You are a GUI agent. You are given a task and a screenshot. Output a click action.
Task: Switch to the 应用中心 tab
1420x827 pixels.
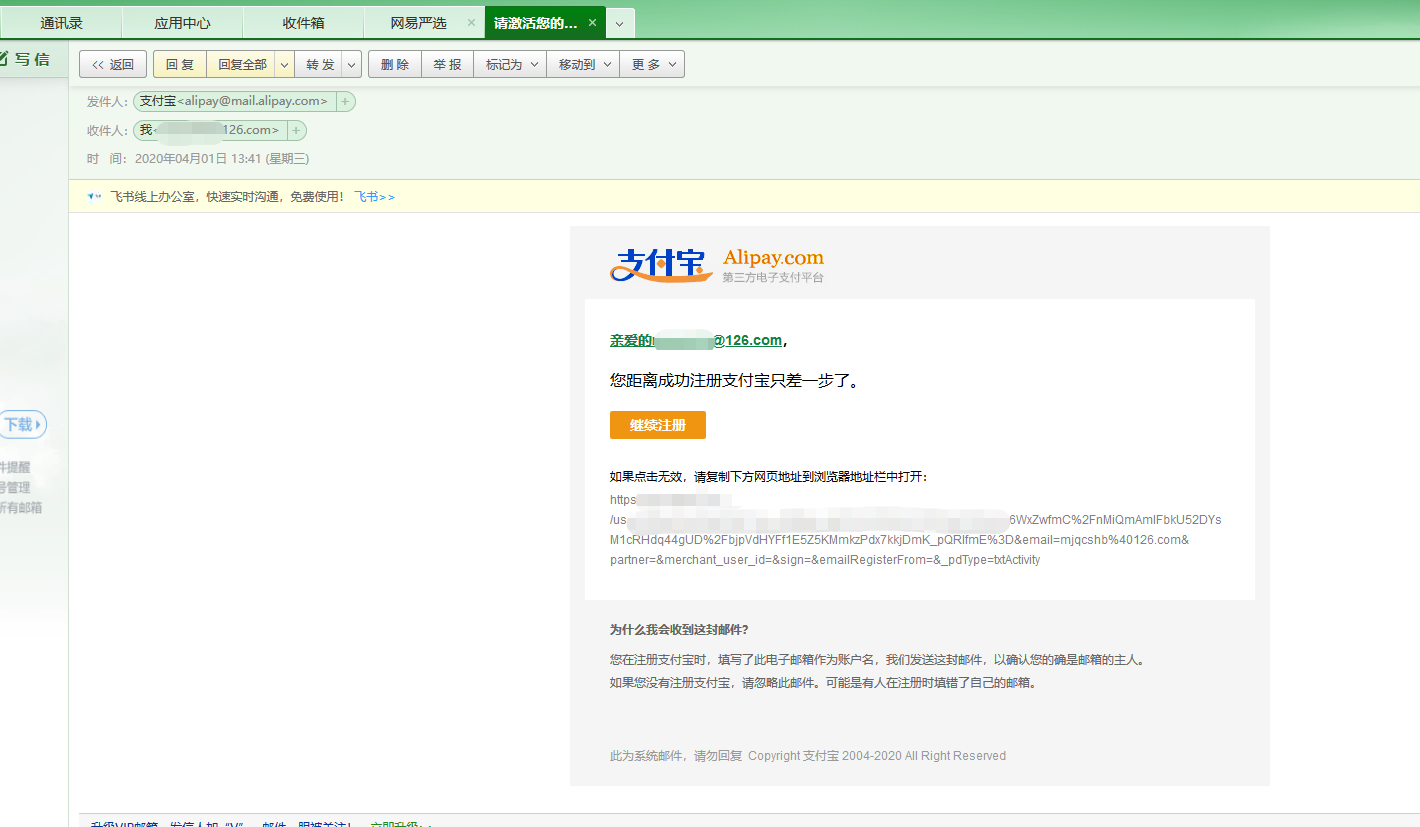[x=182, y=23]
